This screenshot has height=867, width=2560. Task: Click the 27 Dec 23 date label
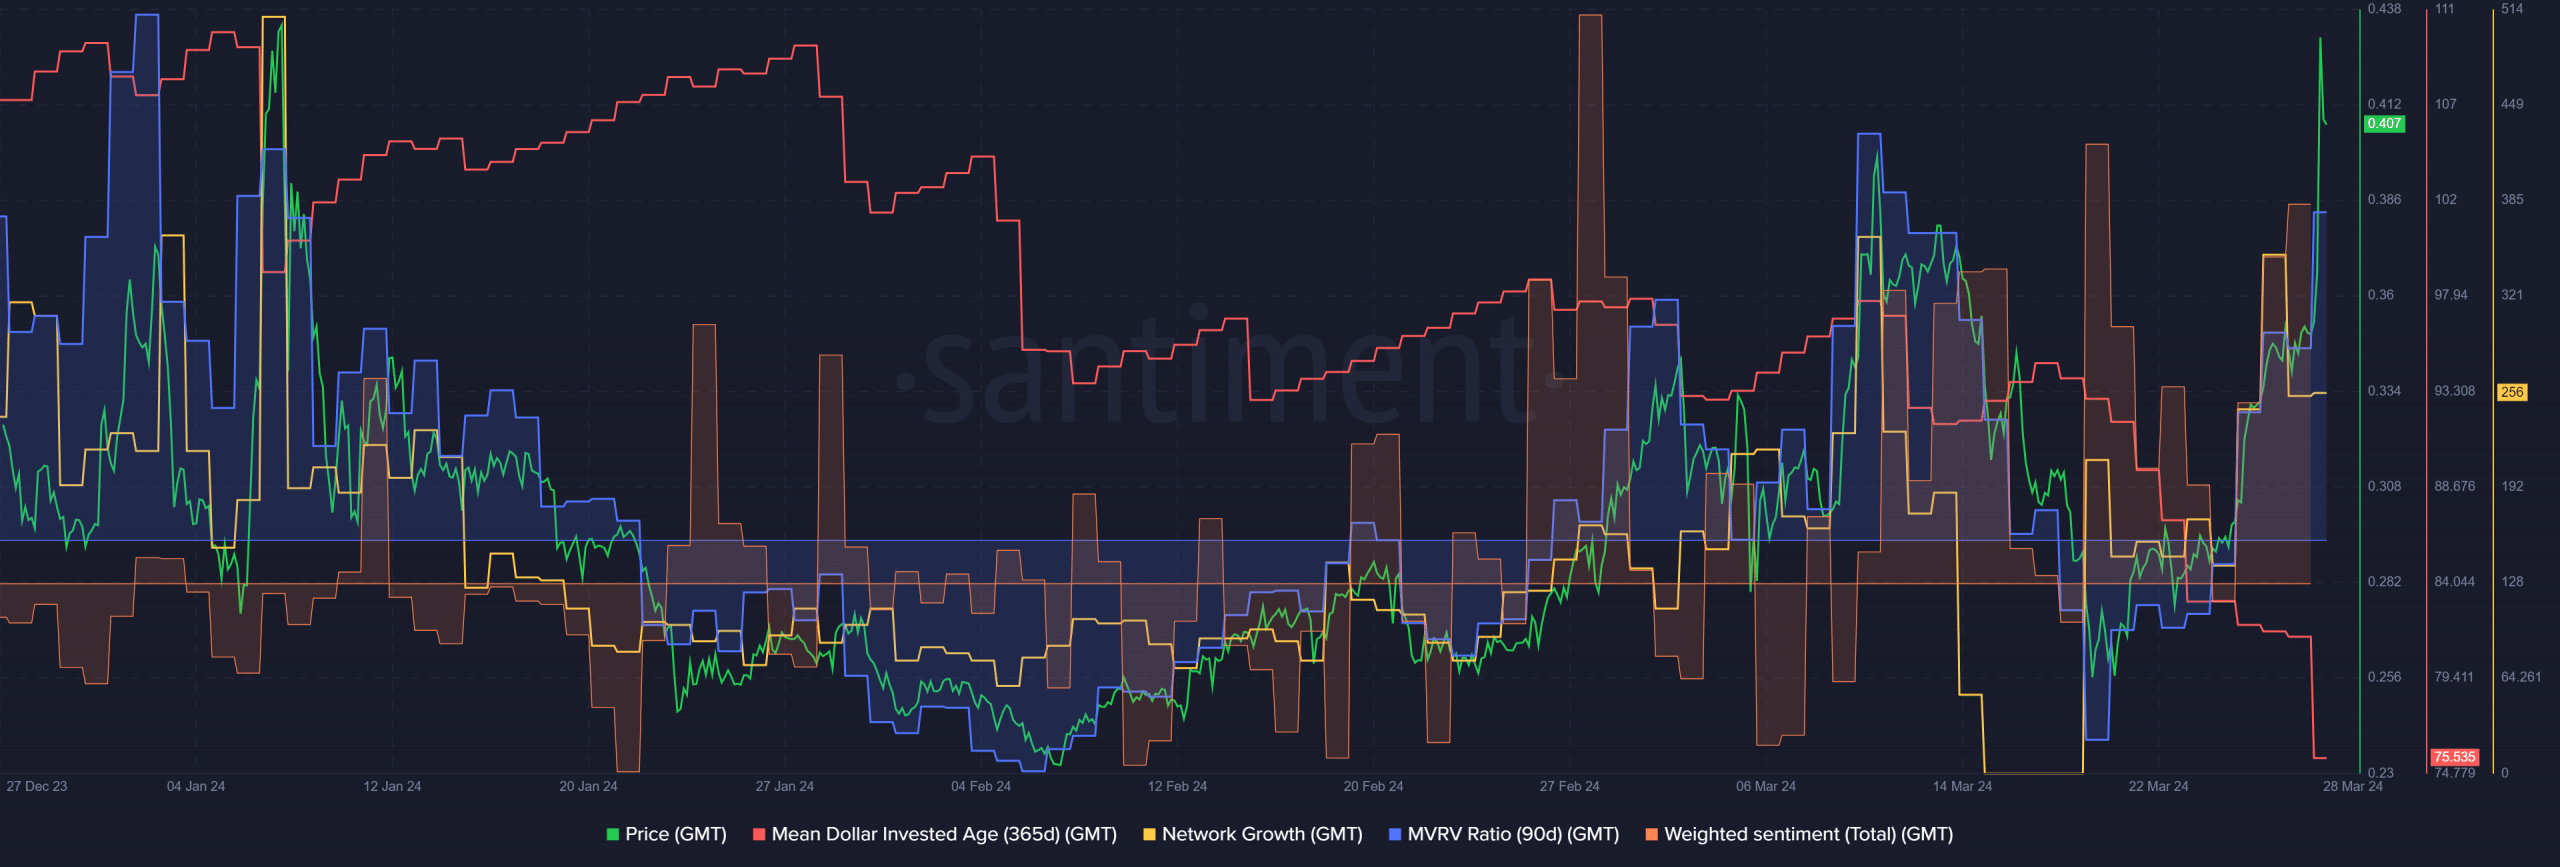tap(37, 786)
